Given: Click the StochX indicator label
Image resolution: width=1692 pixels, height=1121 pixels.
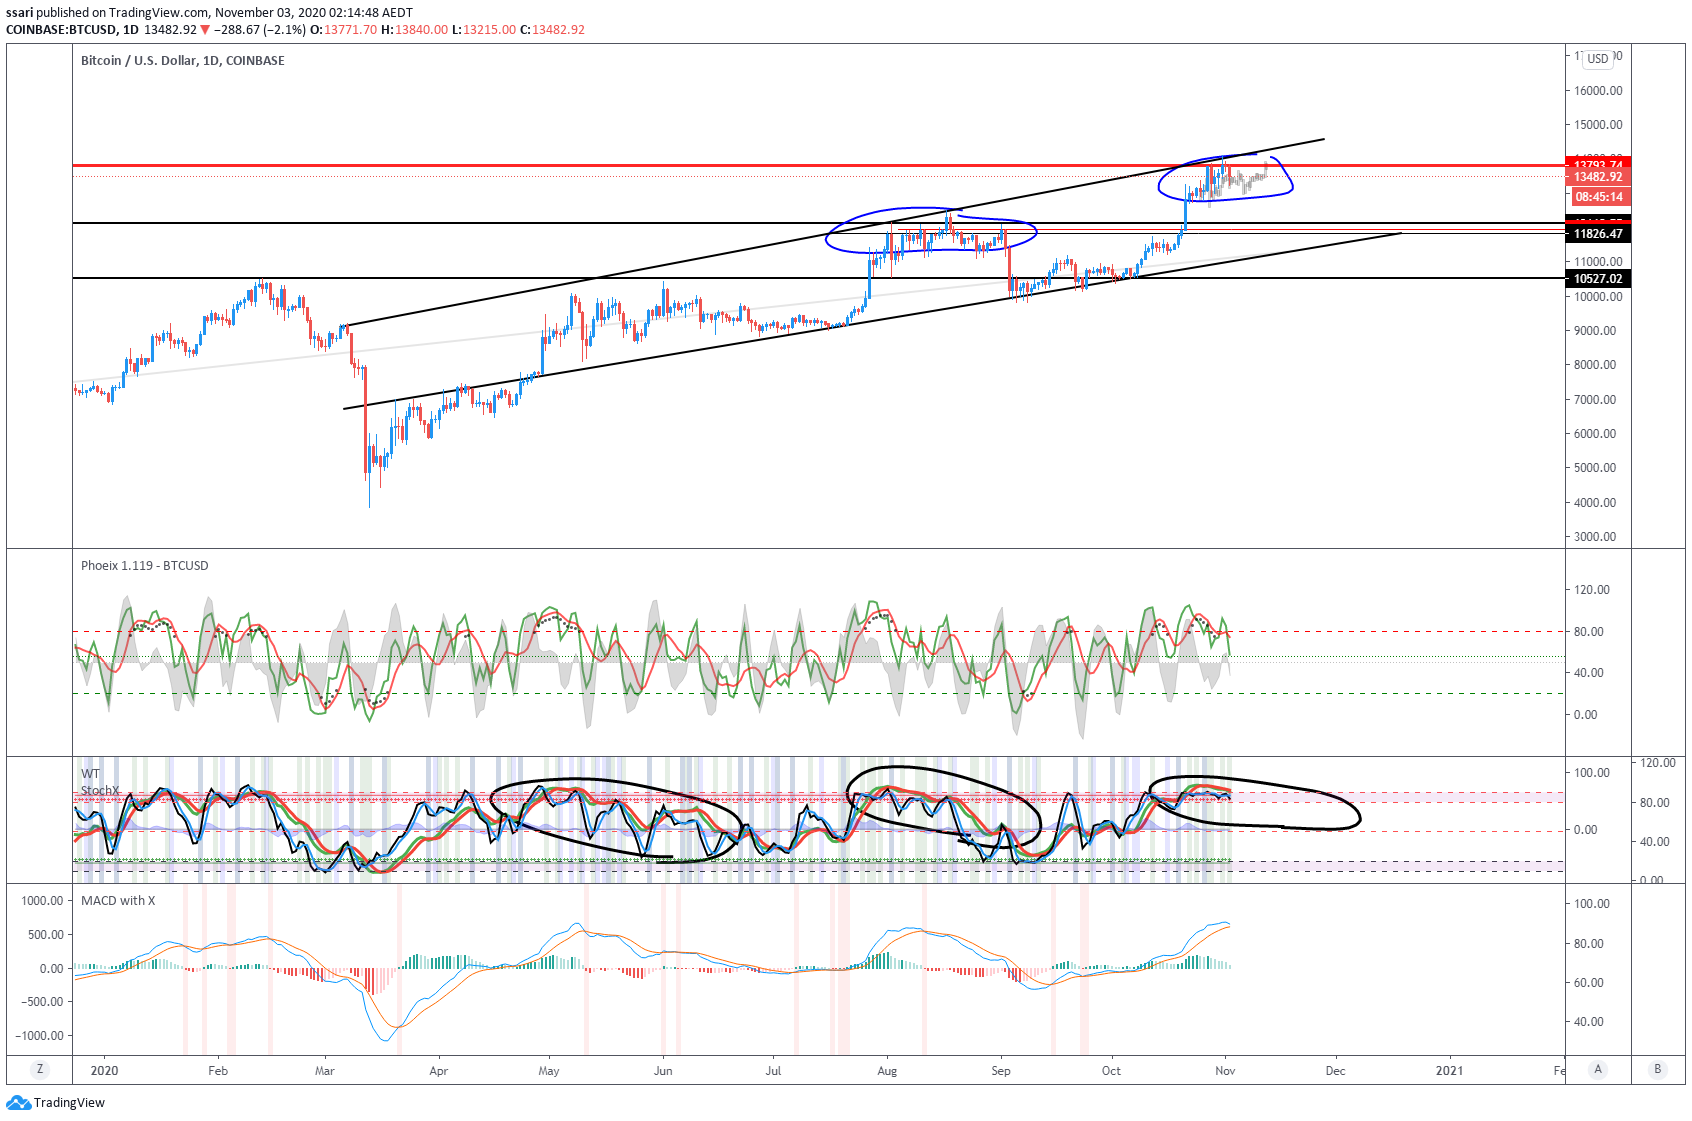Looking at the screenshot, I should (x=100, y=790).
